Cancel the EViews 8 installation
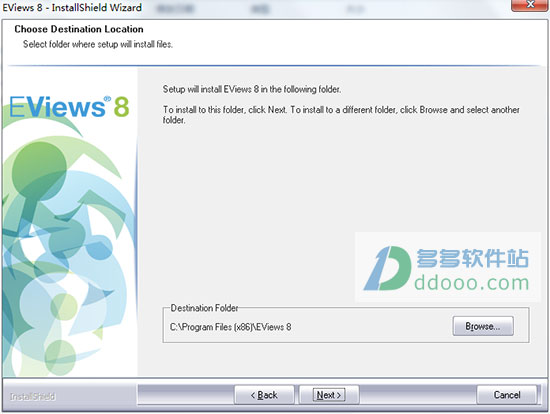The image size is (550, 414). (507, 395)
